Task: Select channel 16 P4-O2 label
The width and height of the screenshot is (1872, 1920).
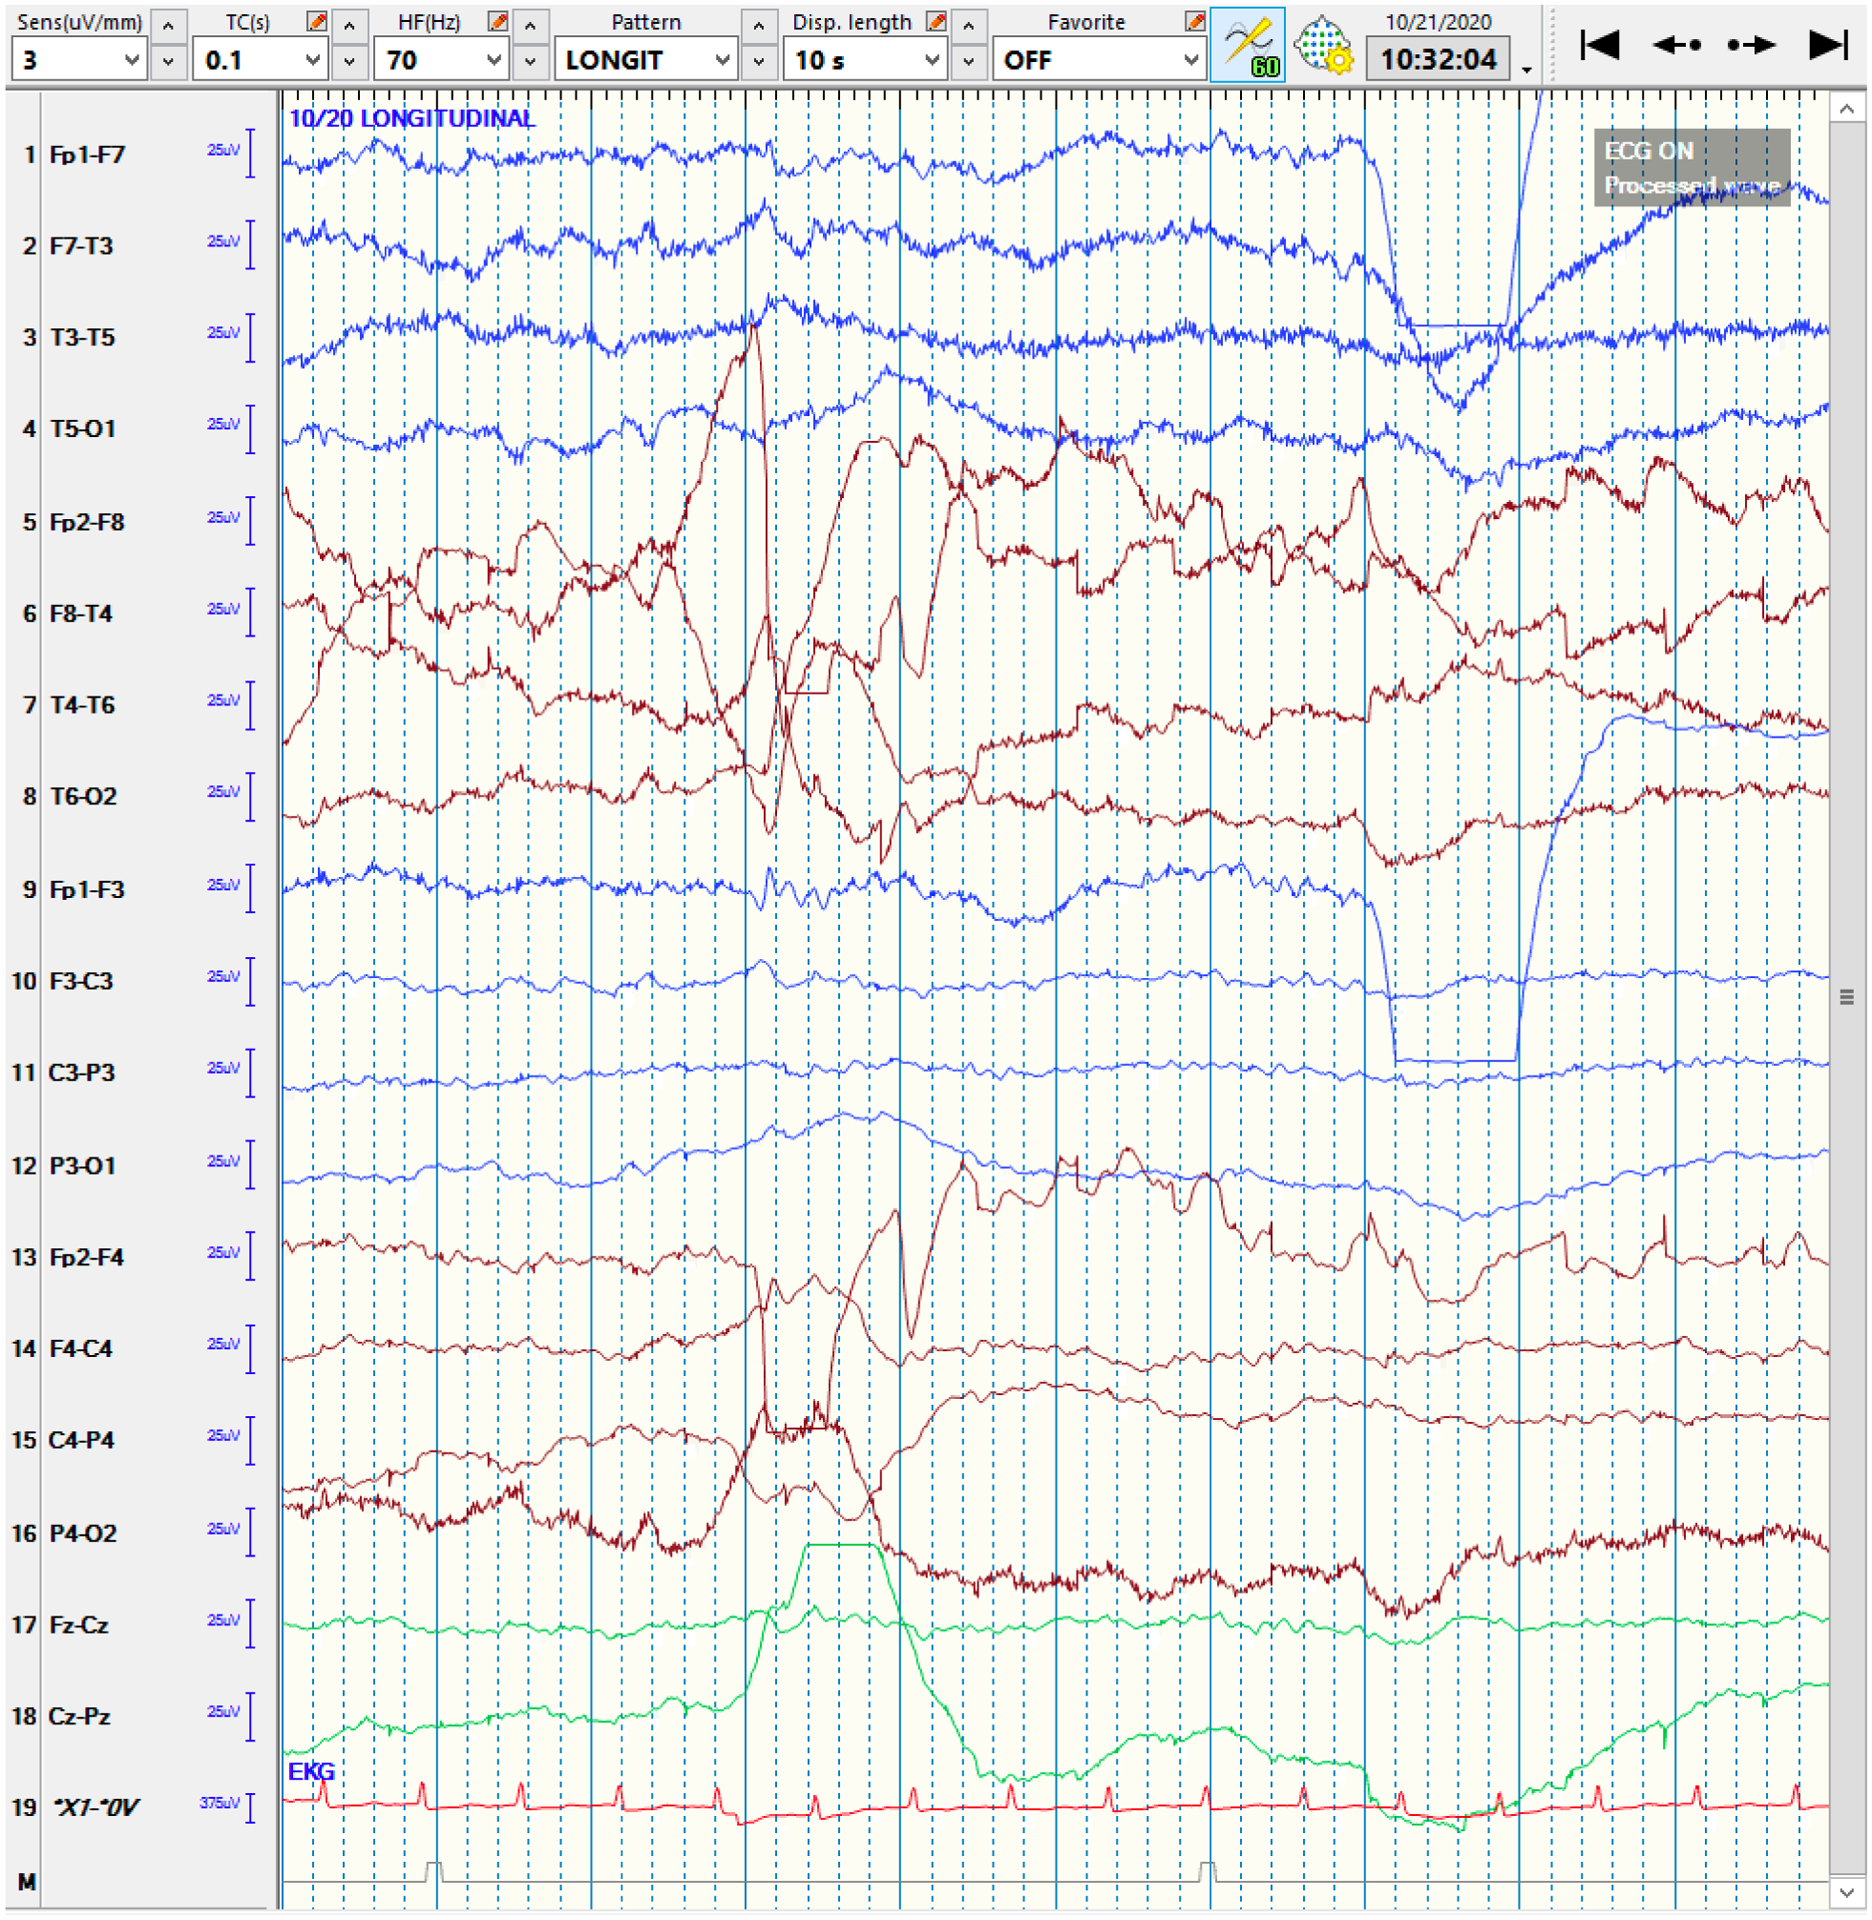Action: click(83, 1532)
